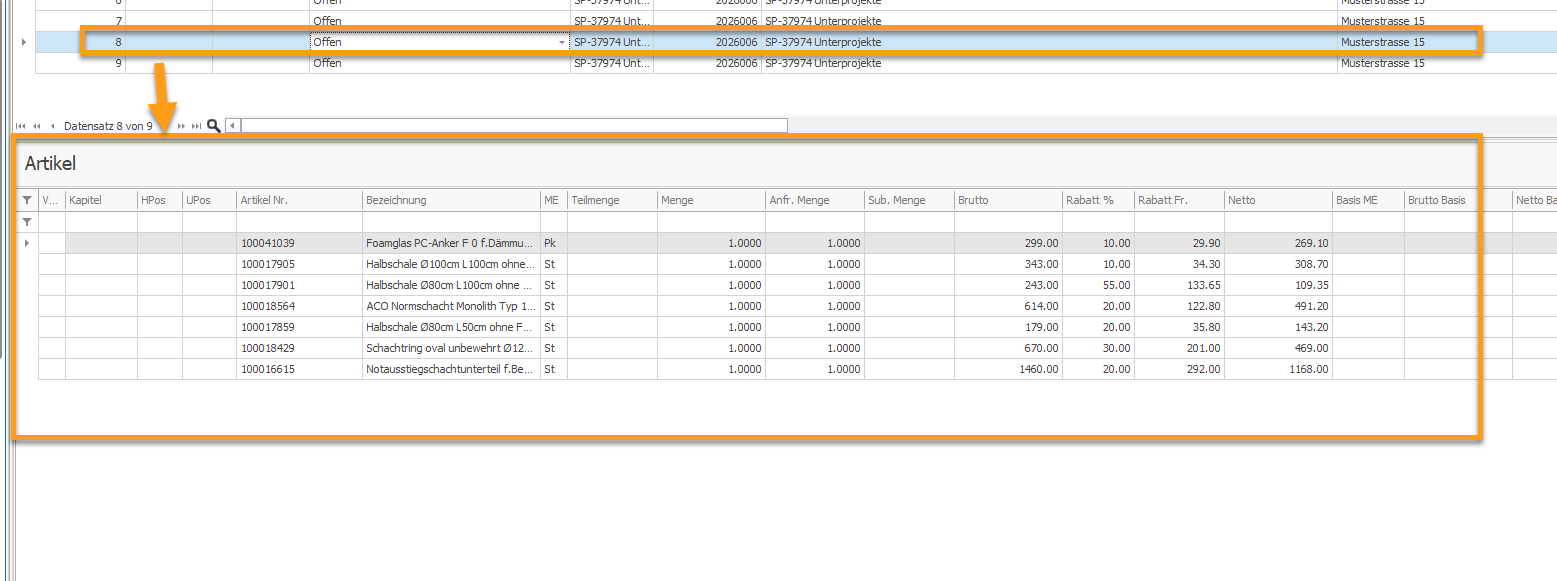The height and width of the screenshot is (581, 1557).
Task: Click Halbschale Ø80cm L50cm description
Action: pos(451,327)
